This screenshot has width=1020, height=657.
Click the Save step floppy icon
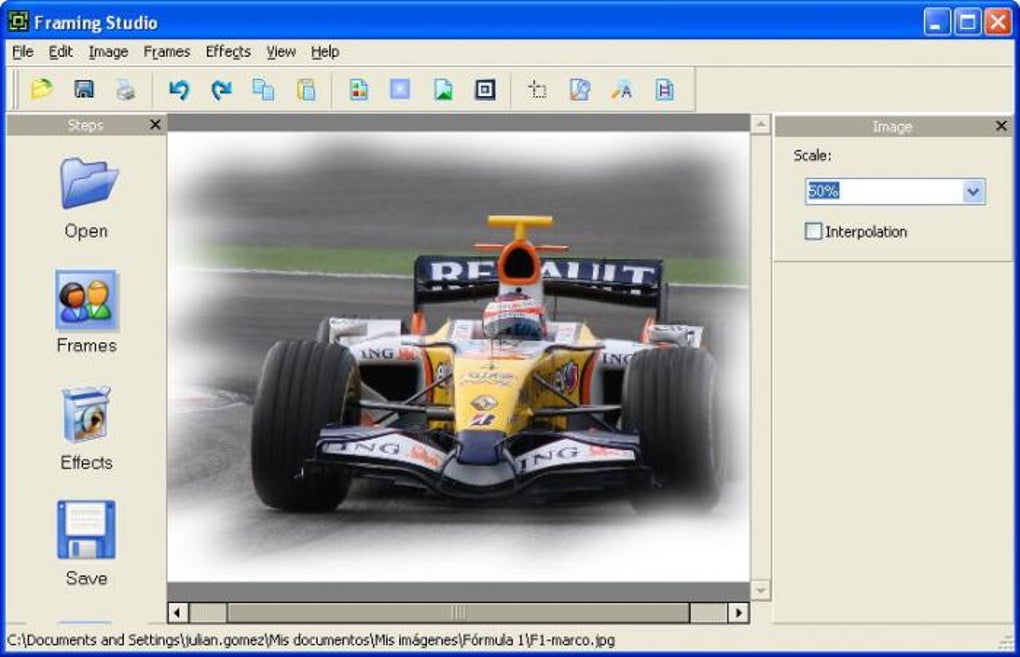tap(87, 543)
